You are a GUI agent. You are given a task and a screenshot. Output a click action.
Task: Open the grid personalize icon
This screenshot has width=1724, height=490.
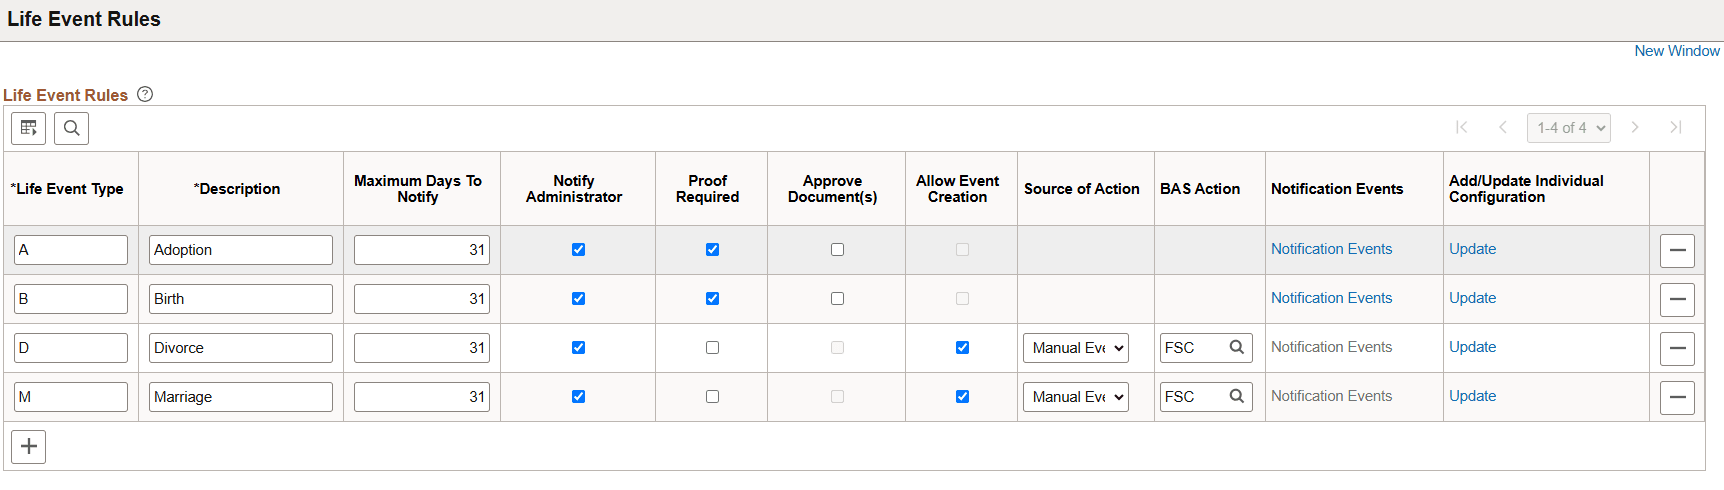[28, 128]
